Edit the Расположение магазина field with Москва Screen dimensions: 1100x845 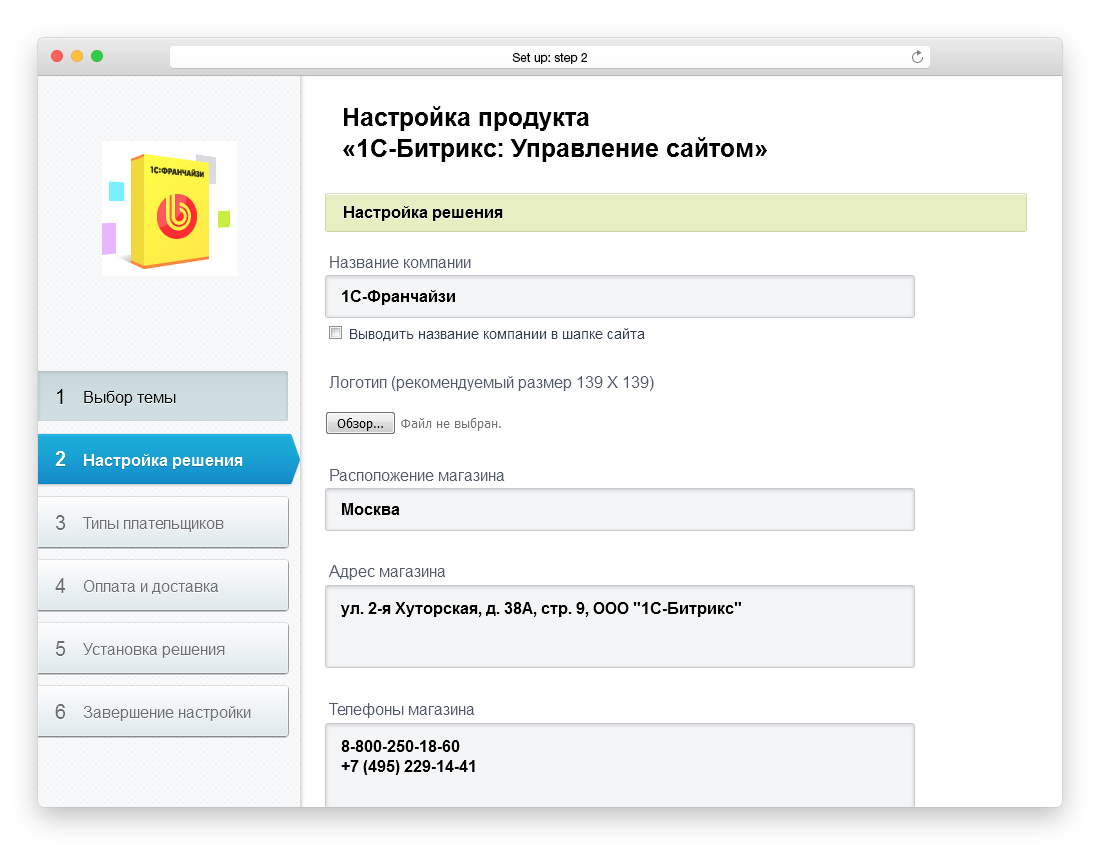(619, 510)
